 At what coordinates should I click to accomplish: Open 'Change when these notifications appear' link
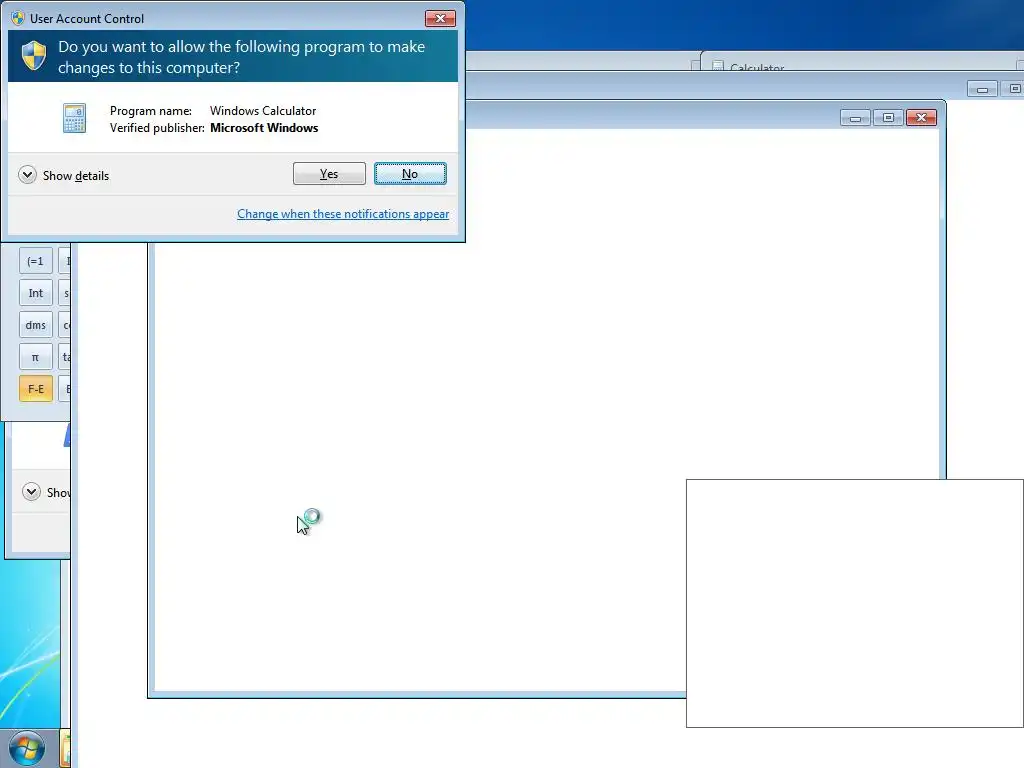point(343,214)
